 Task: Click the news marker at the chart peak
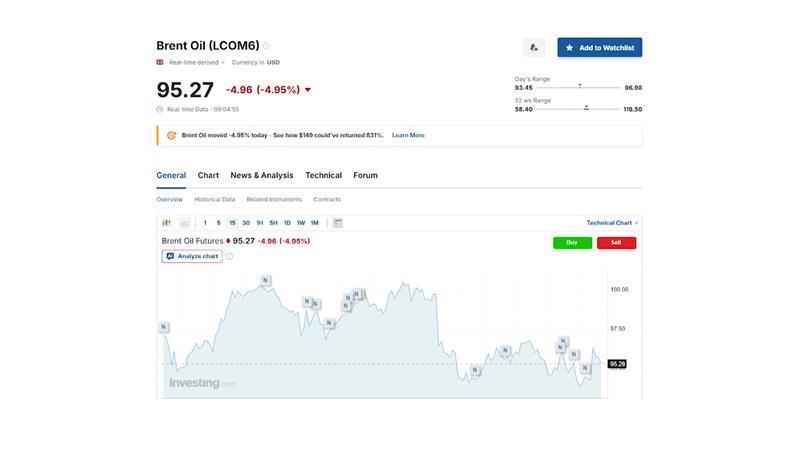[x=265, y=280]
